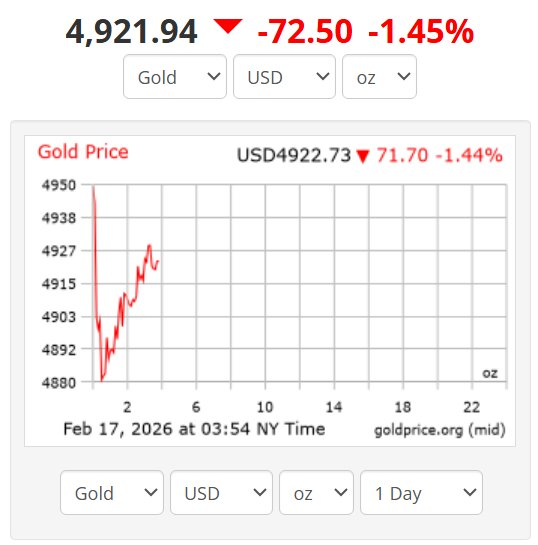The image size is (538, 545).
Task: Click the 71.70 change value in chart
Action: (402, 155)
